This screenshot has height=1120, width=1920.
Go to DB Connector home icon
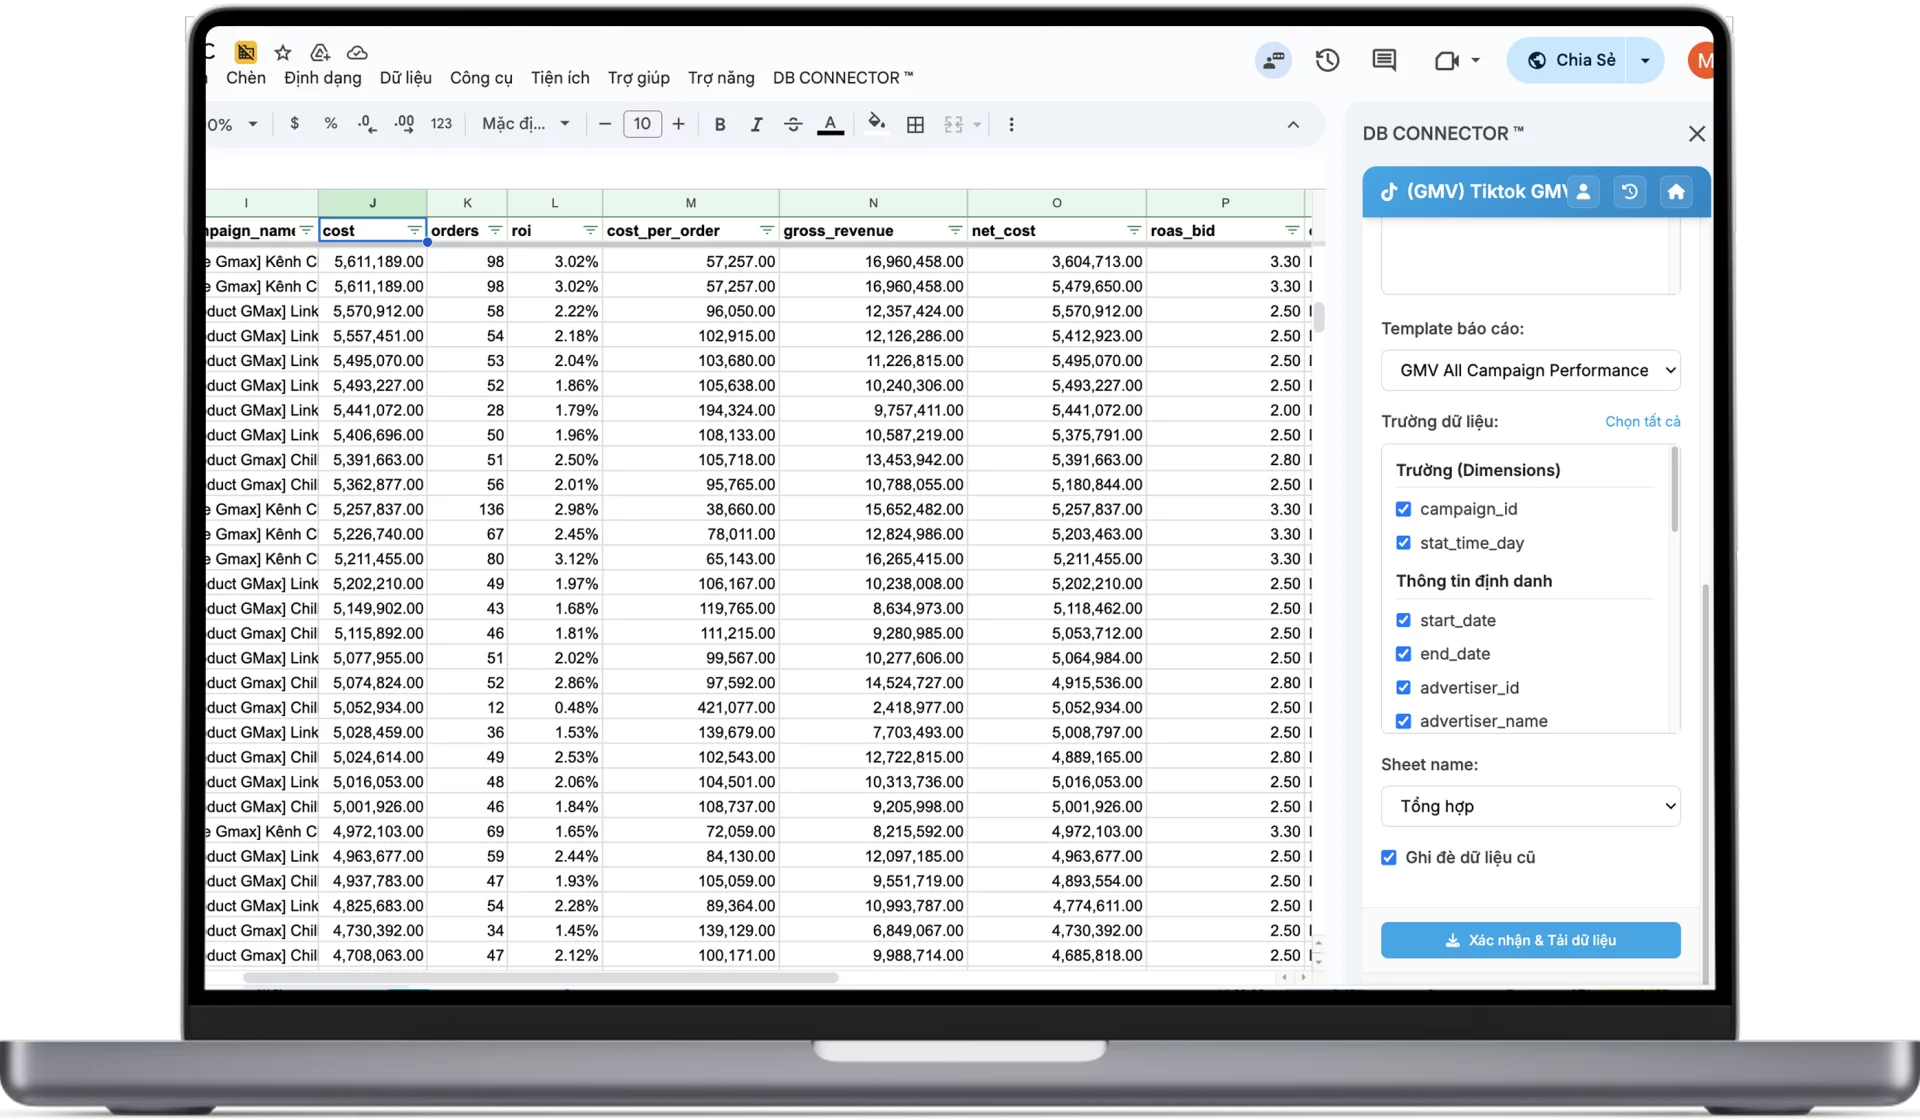point(1676,192)
